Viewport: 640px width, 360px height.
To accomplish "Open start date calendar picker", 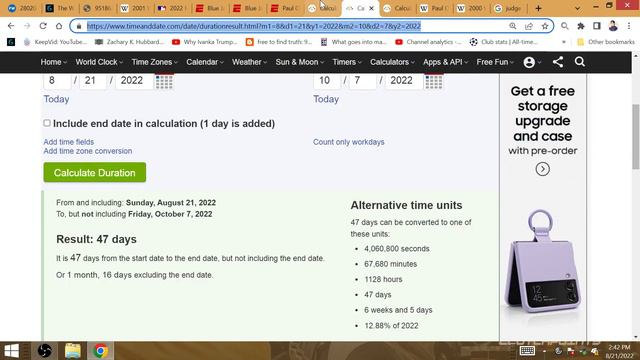I will click(164, 81).
